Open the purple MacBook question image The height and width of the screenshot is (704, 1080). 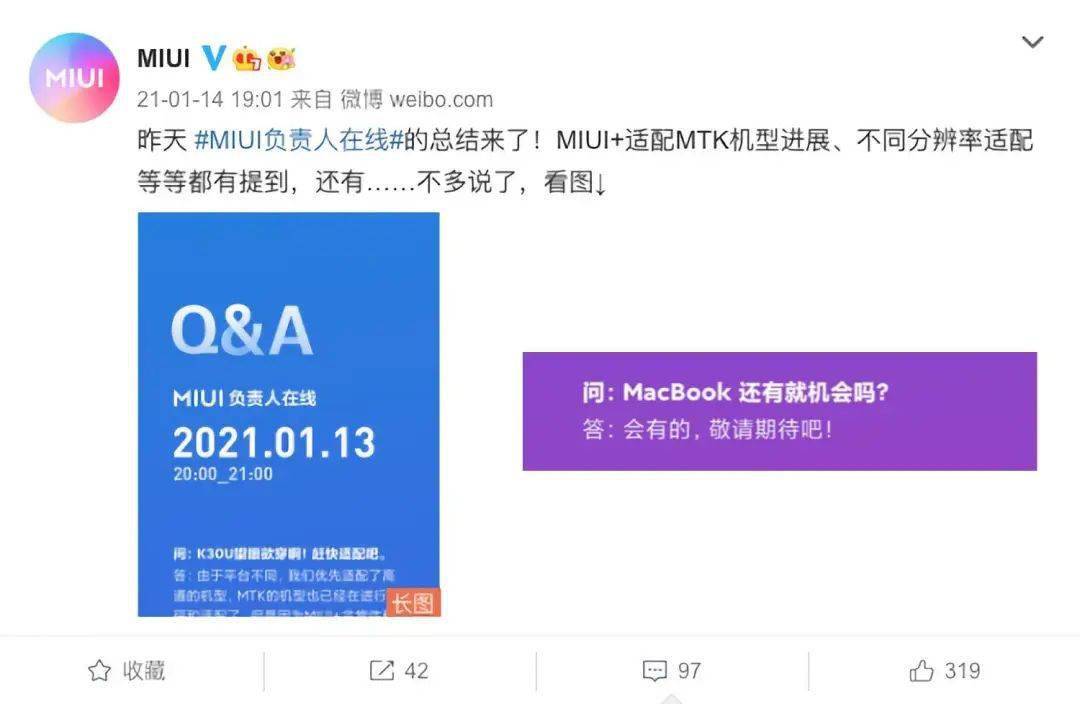tap(780, 411)
